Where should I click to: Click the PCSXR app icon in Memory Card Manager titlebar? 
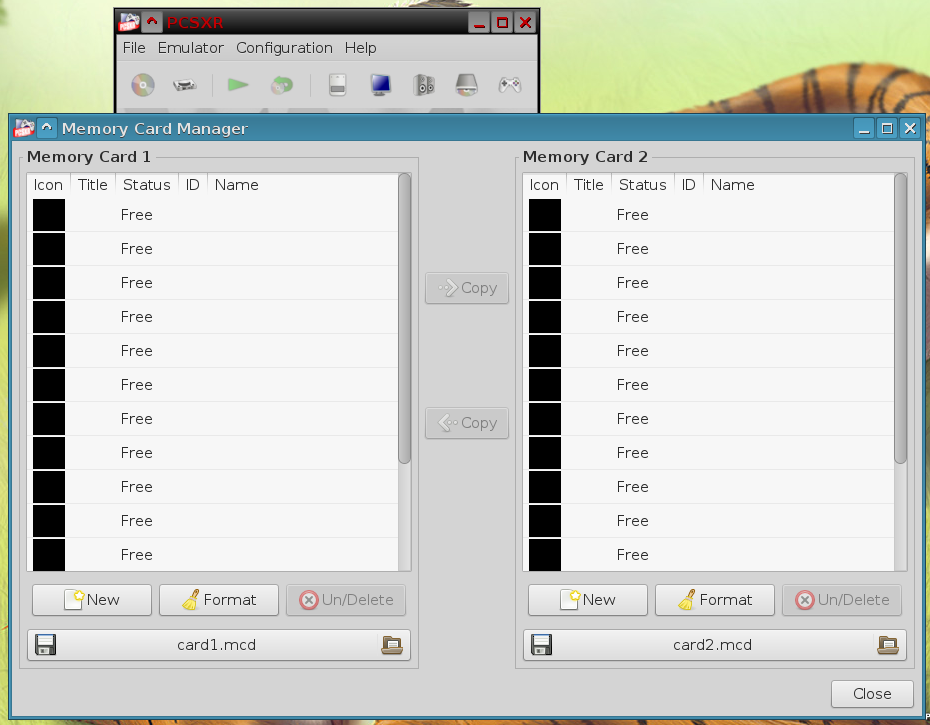[24, 128]
